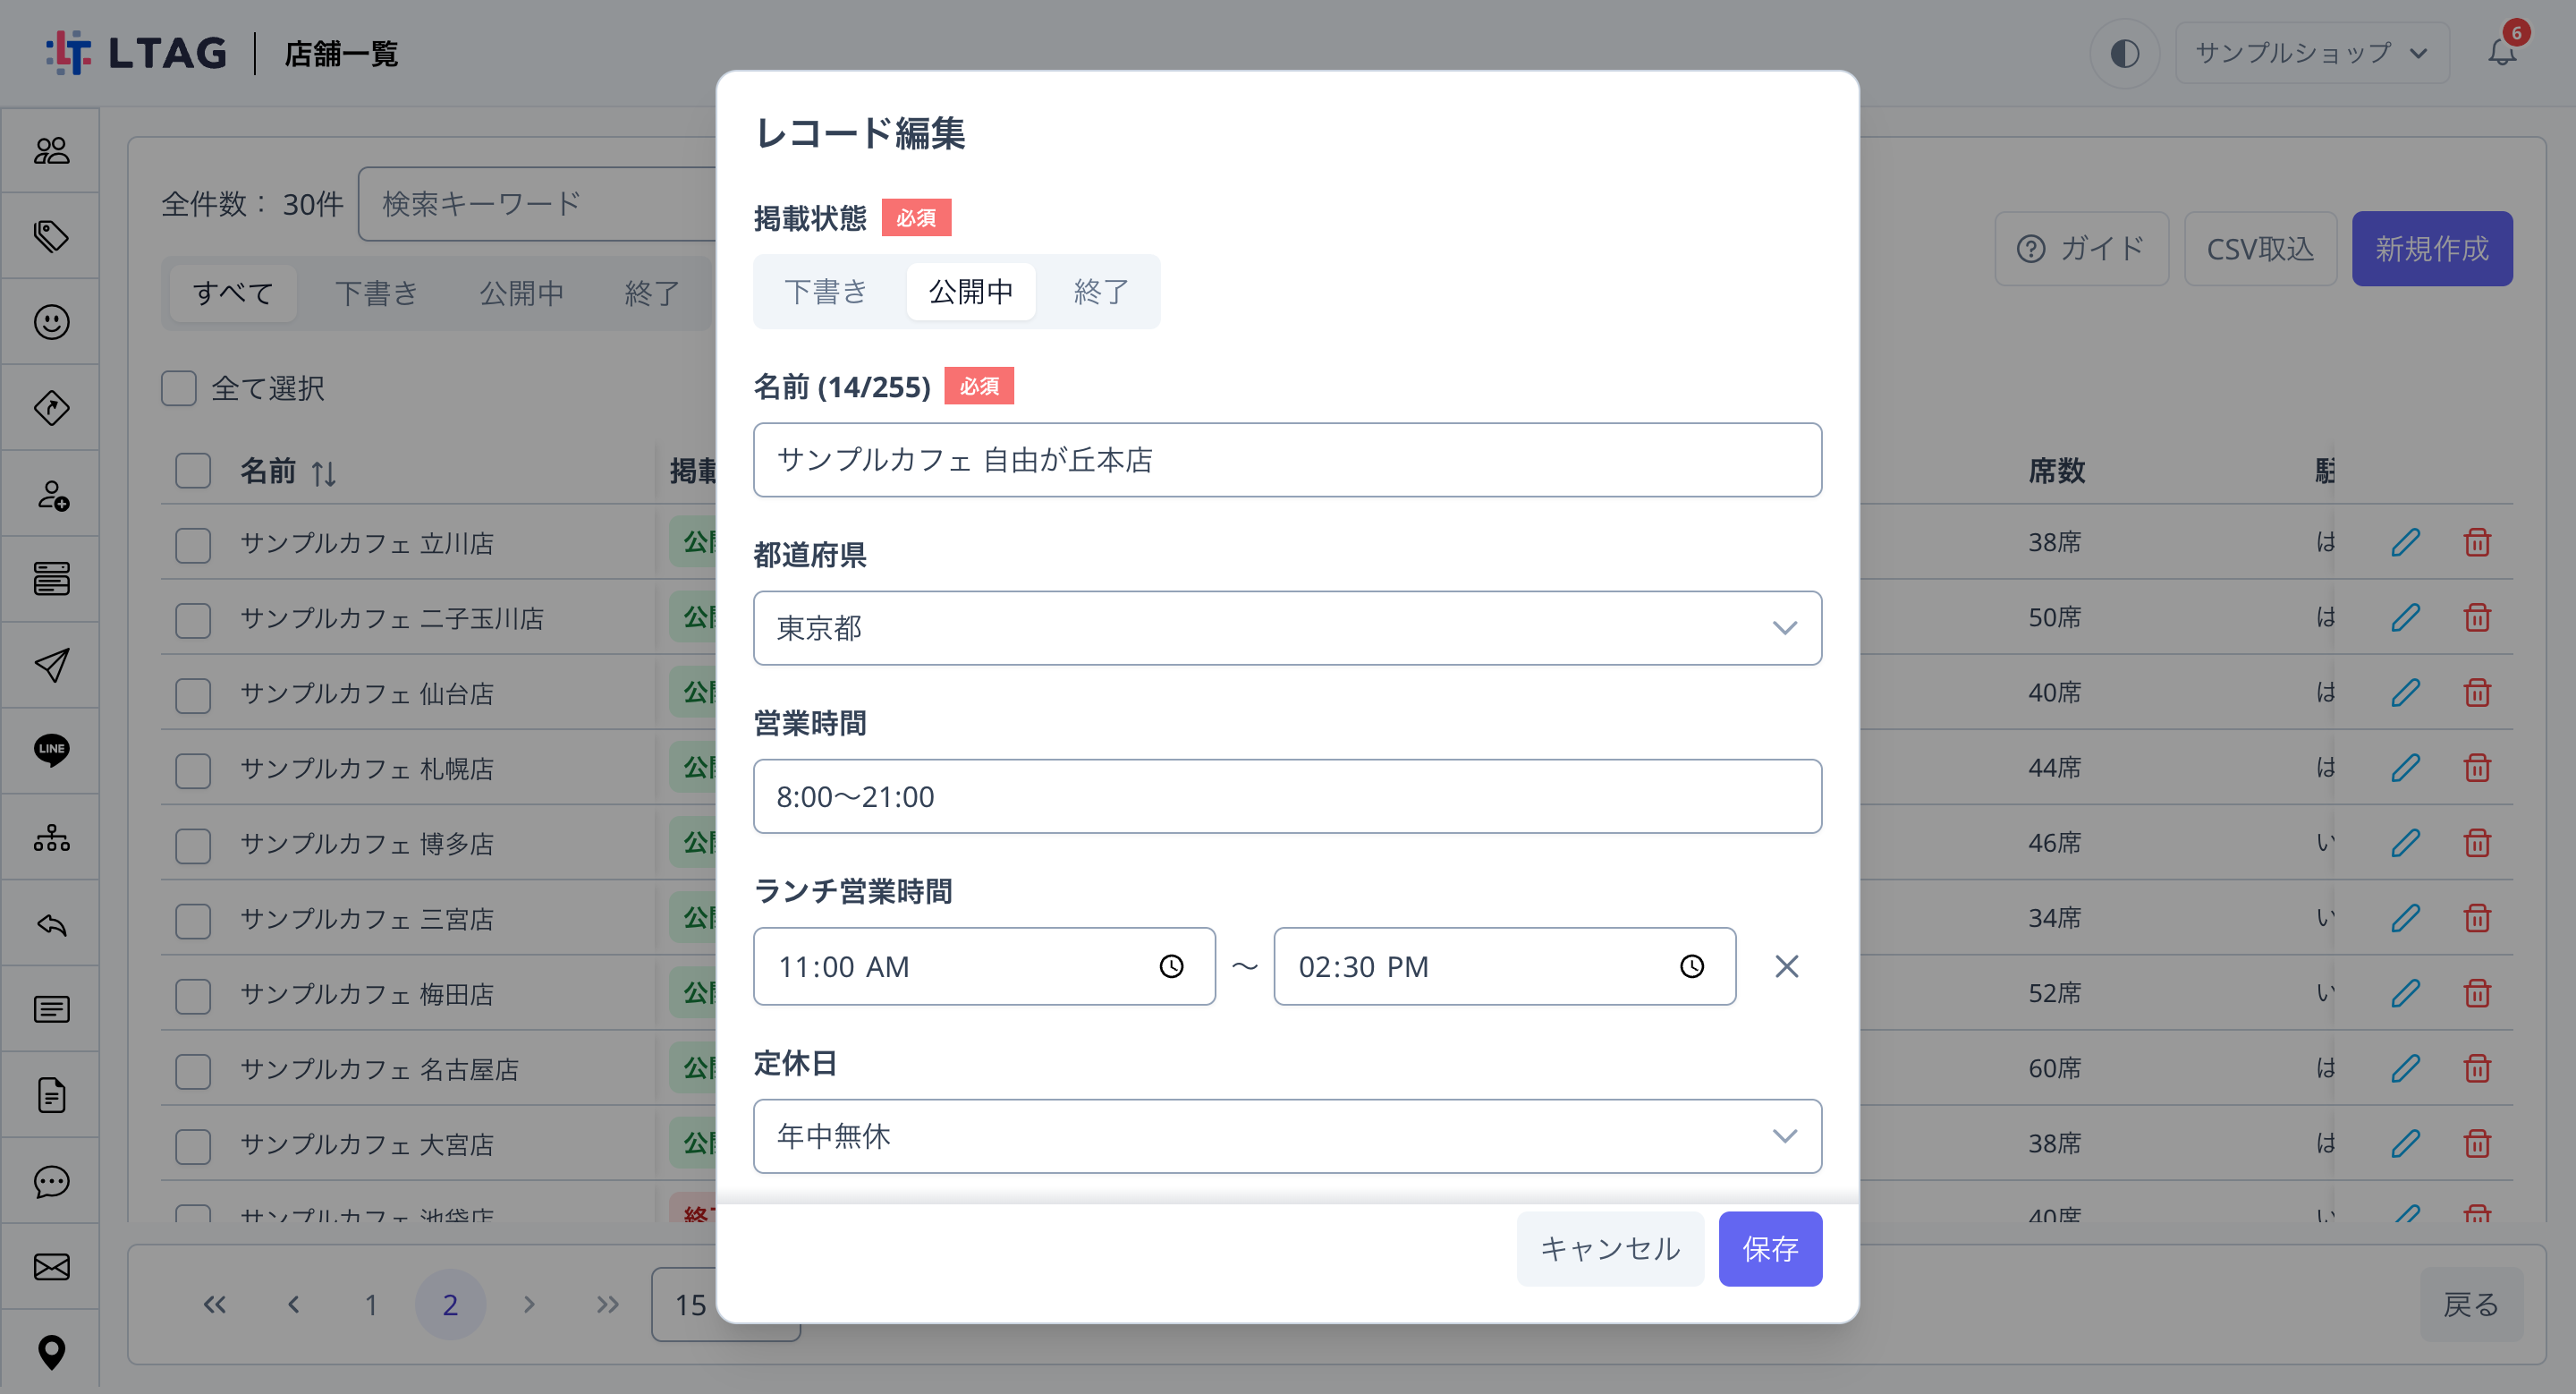2576x1394 pixels.
Task: Click the CSV取込 button
Action: tap(2260, 248)
